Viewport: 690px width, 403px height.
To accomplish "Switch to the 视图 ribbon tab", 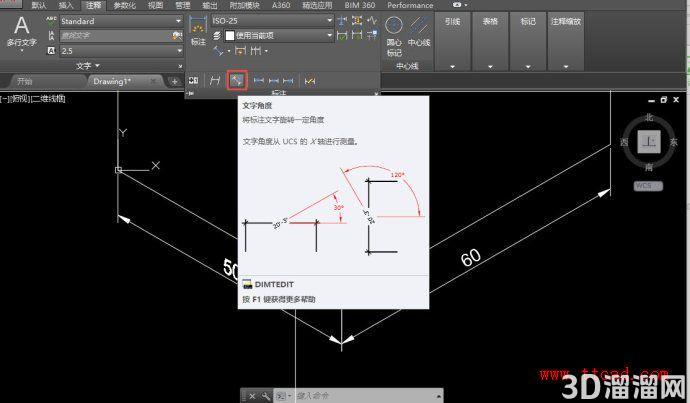I will tap(155, 5).
